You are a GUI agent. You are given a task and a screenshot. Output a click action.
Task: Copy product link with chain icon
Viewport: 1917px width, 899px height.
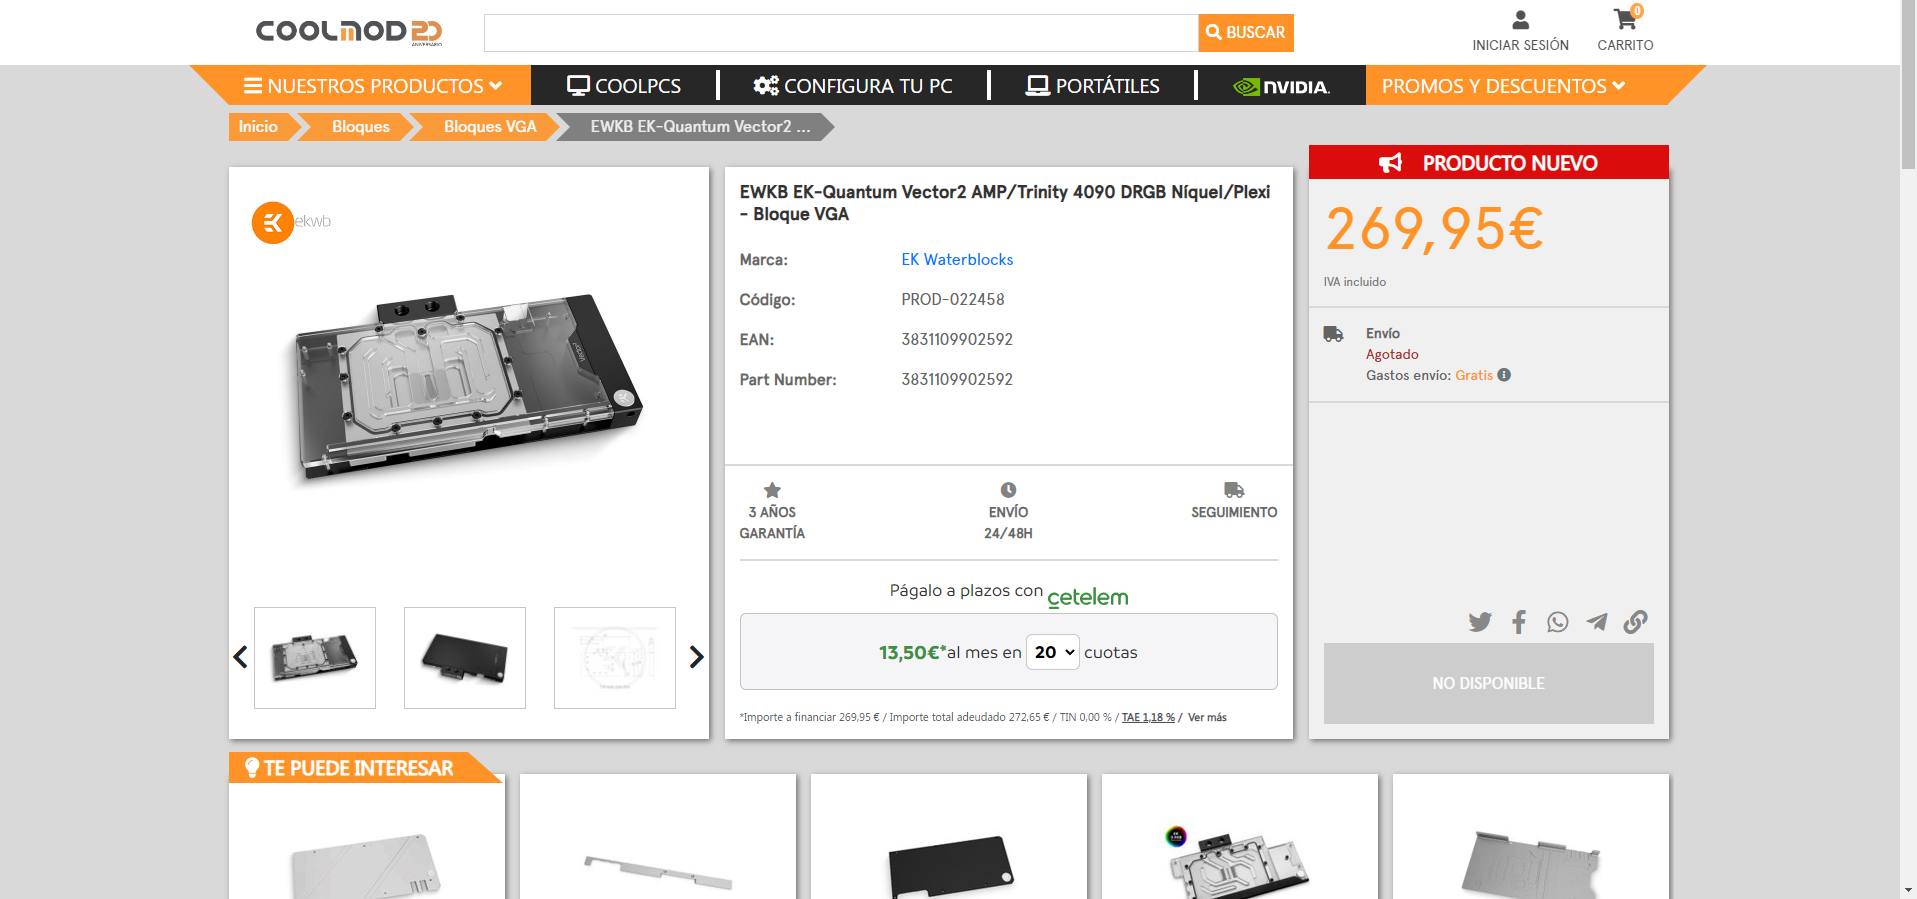pos(1635,622)
